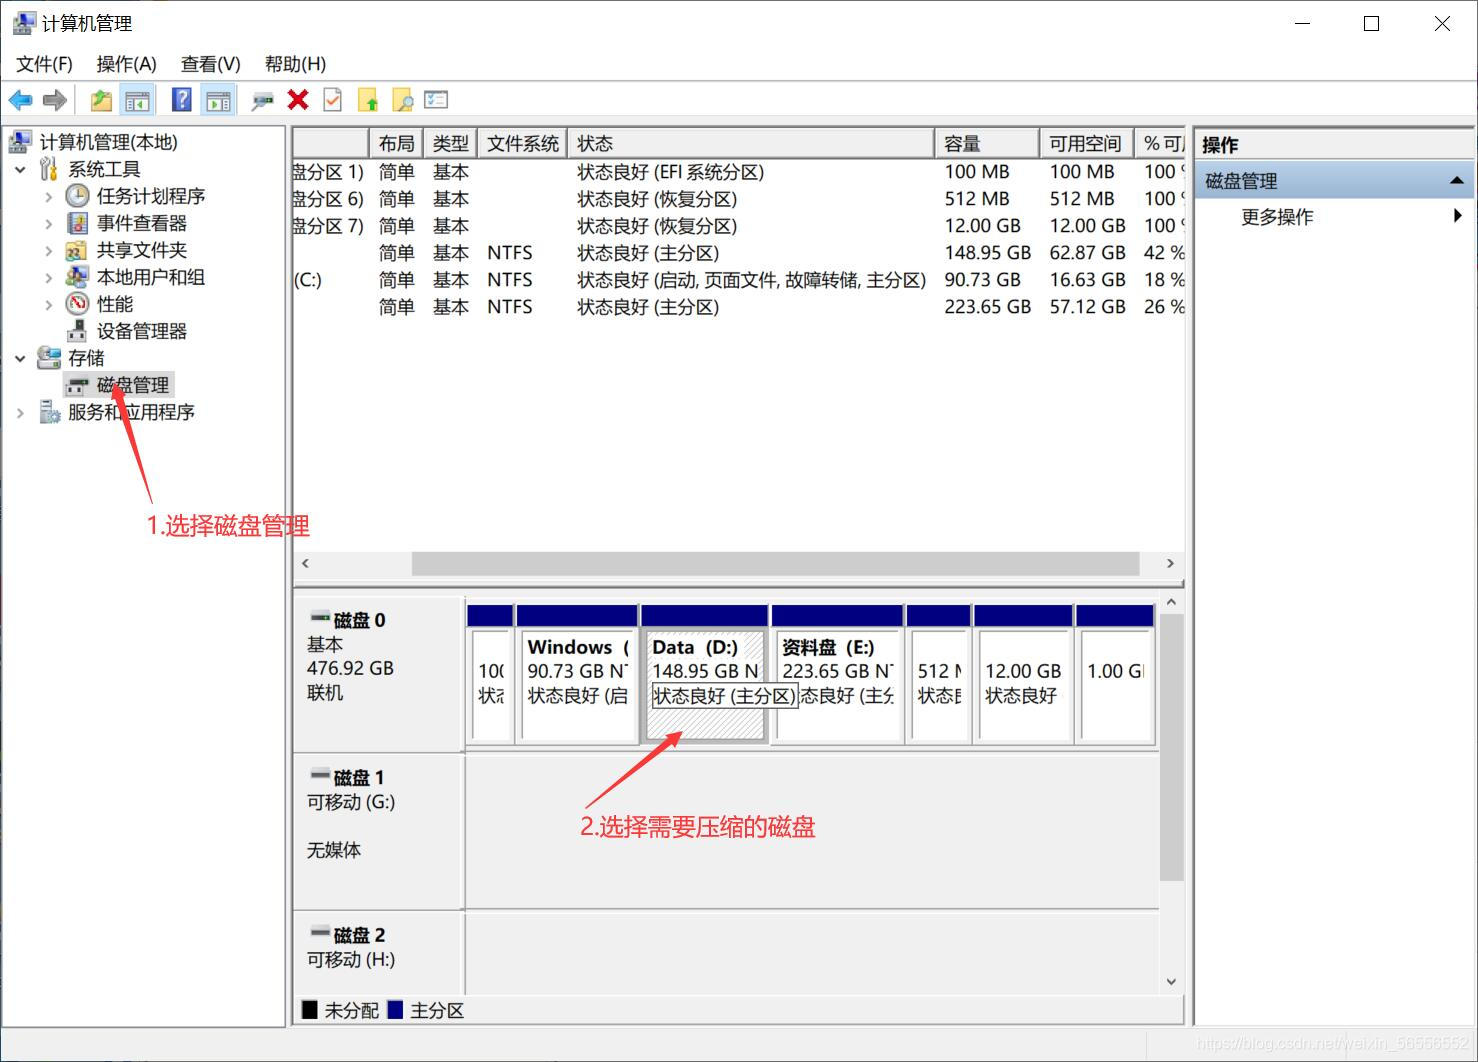Click the disk view scrollbar up arrow
Screen dimensions: 1478x1062
pyautogui.click(x=1171, y=603)
